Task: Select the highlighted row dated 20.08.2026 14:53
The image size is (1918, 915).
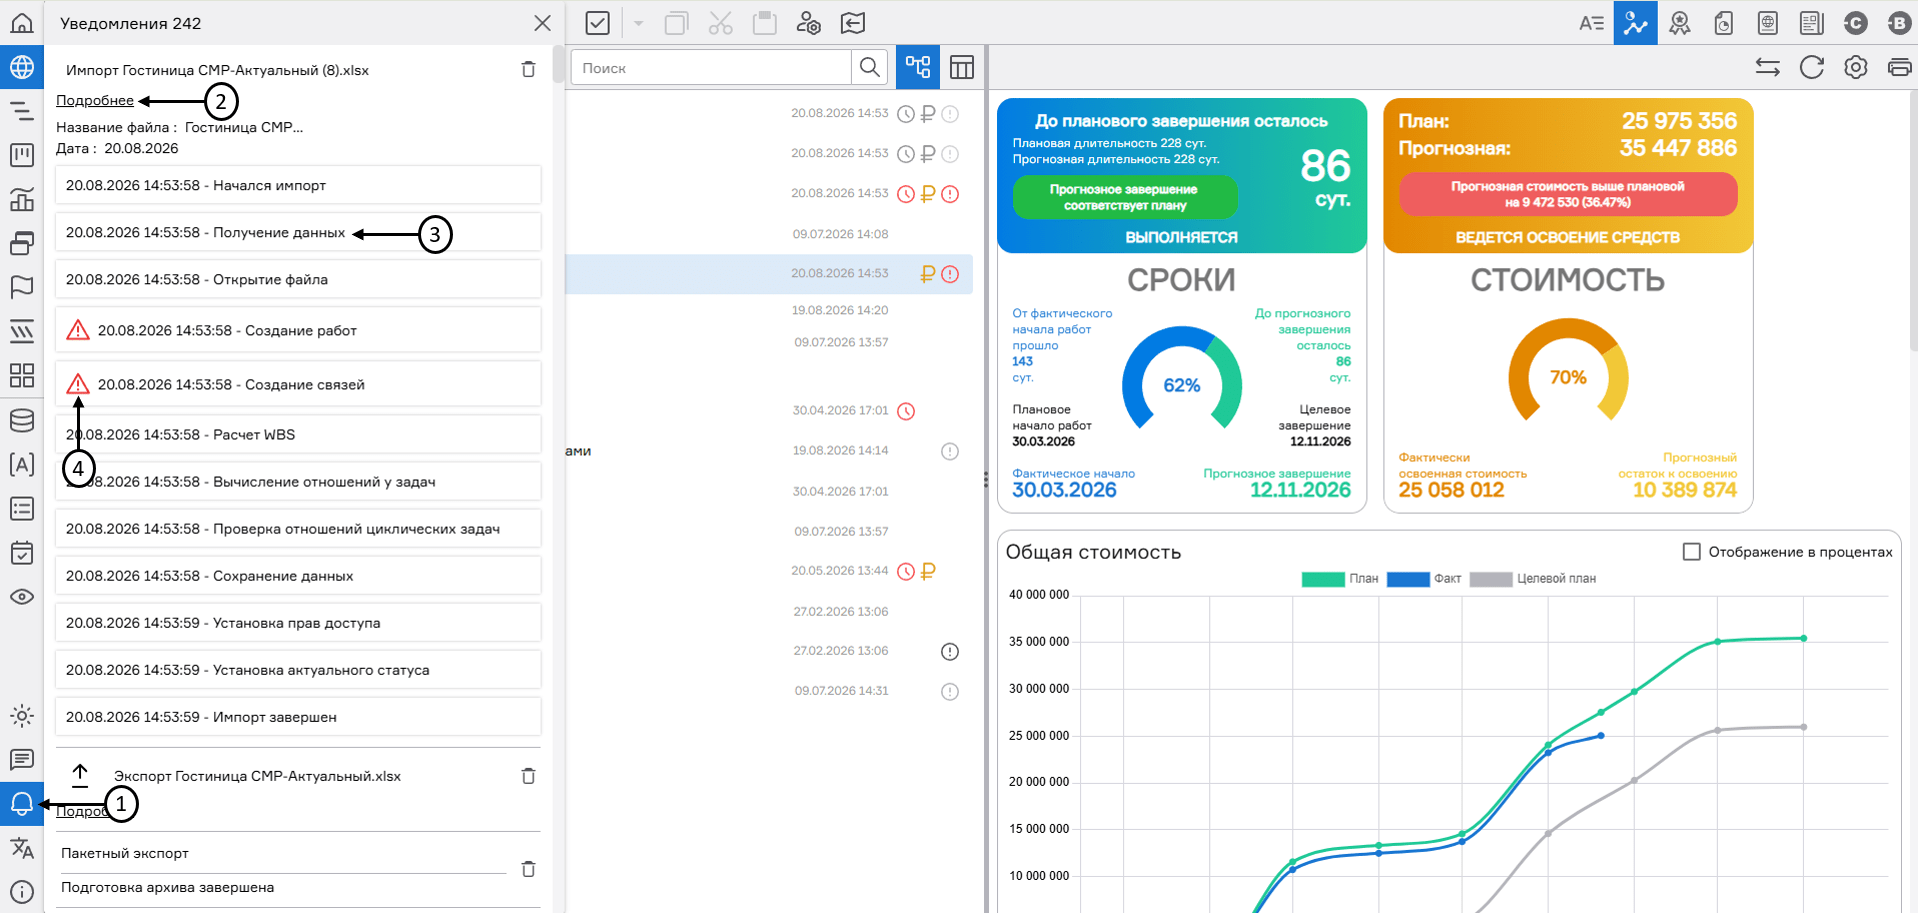Action: tap(769, 274)
